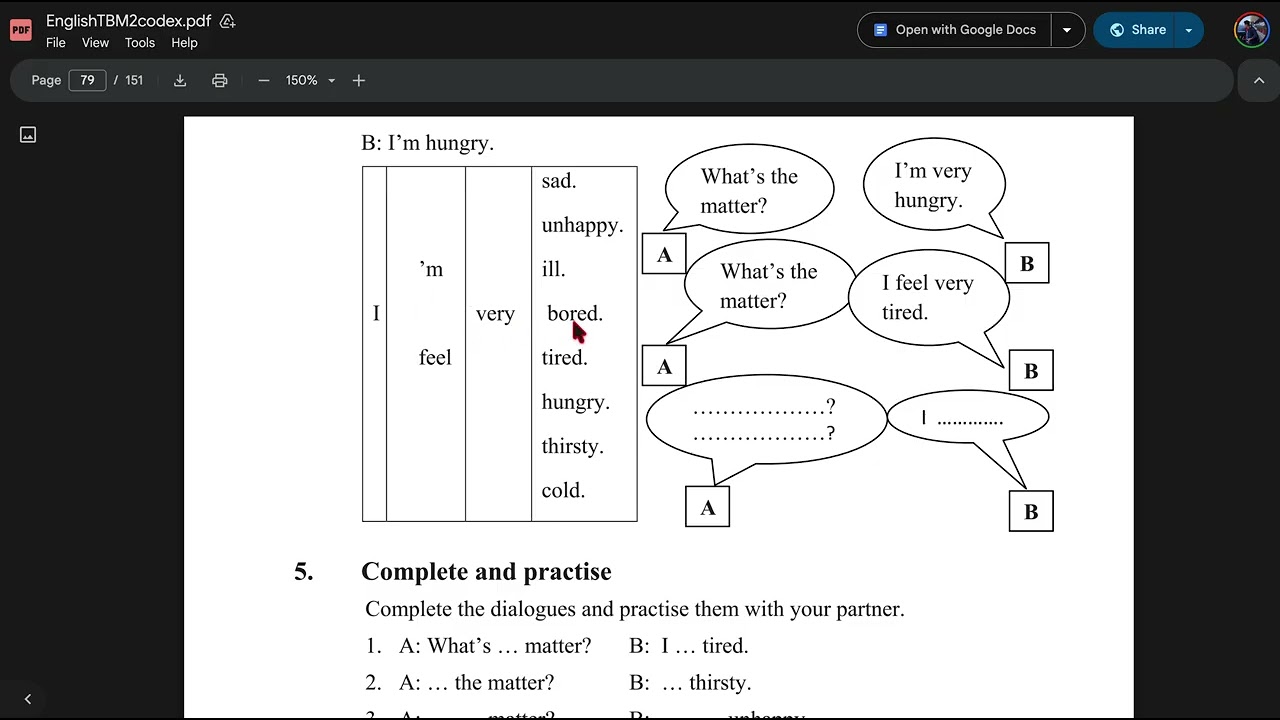Viewport: 1280px width, 720px height.
Task: Click the word 'very' in the table
Action: [495, 314]
